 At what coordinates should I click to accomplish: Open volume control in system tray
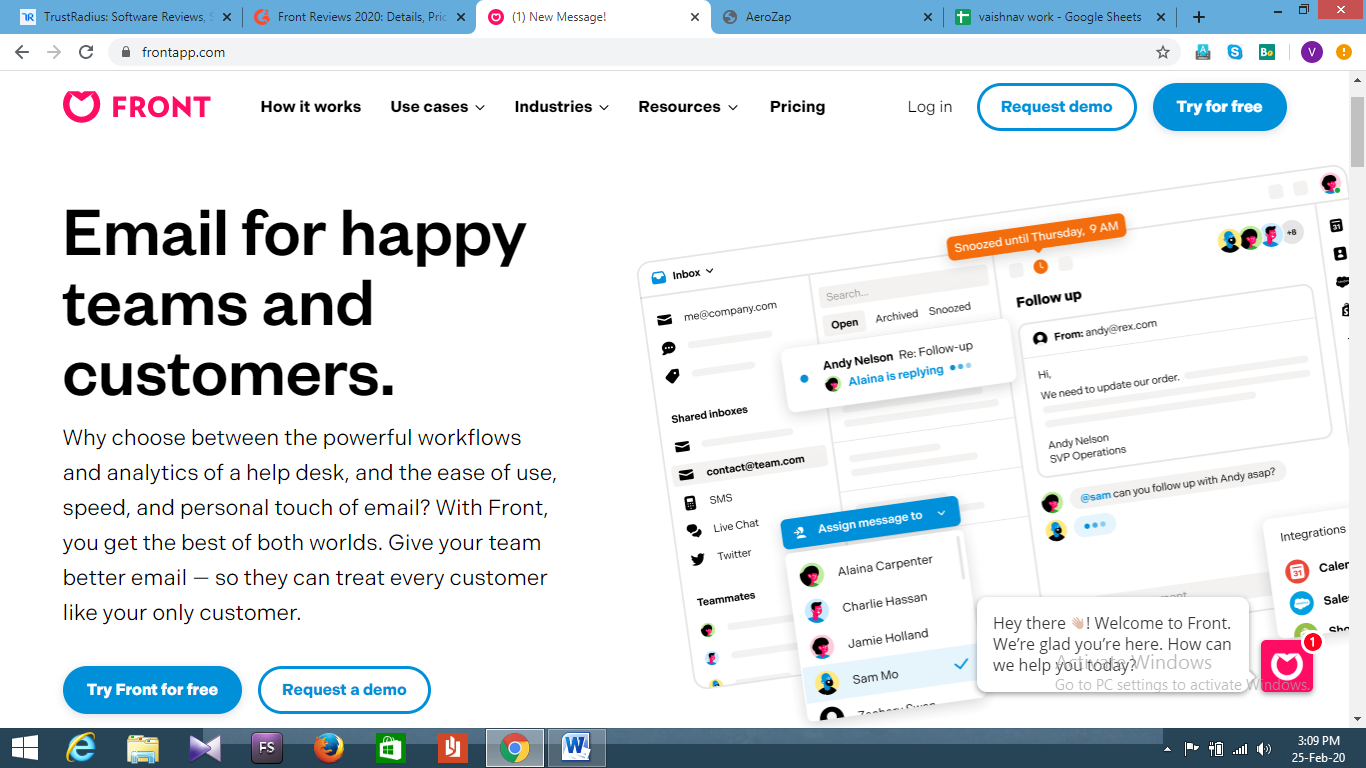coord(1265,748)
